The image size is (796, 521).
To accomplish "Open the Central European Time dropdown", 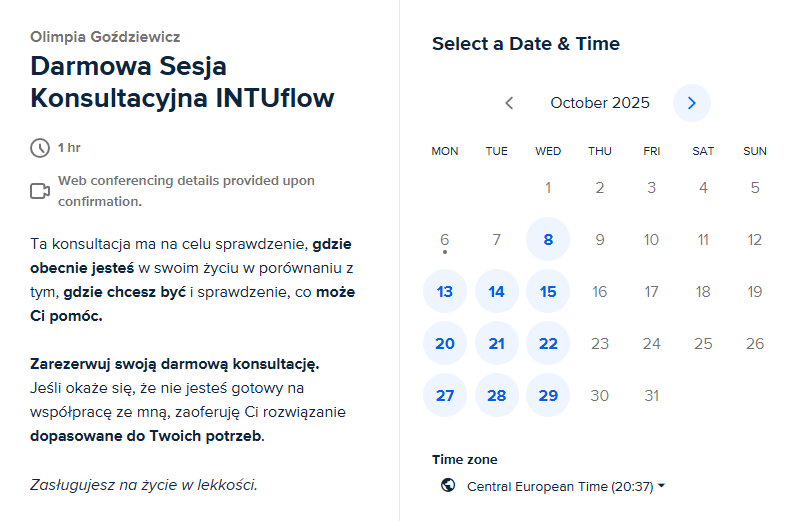I will click(566, 486).
